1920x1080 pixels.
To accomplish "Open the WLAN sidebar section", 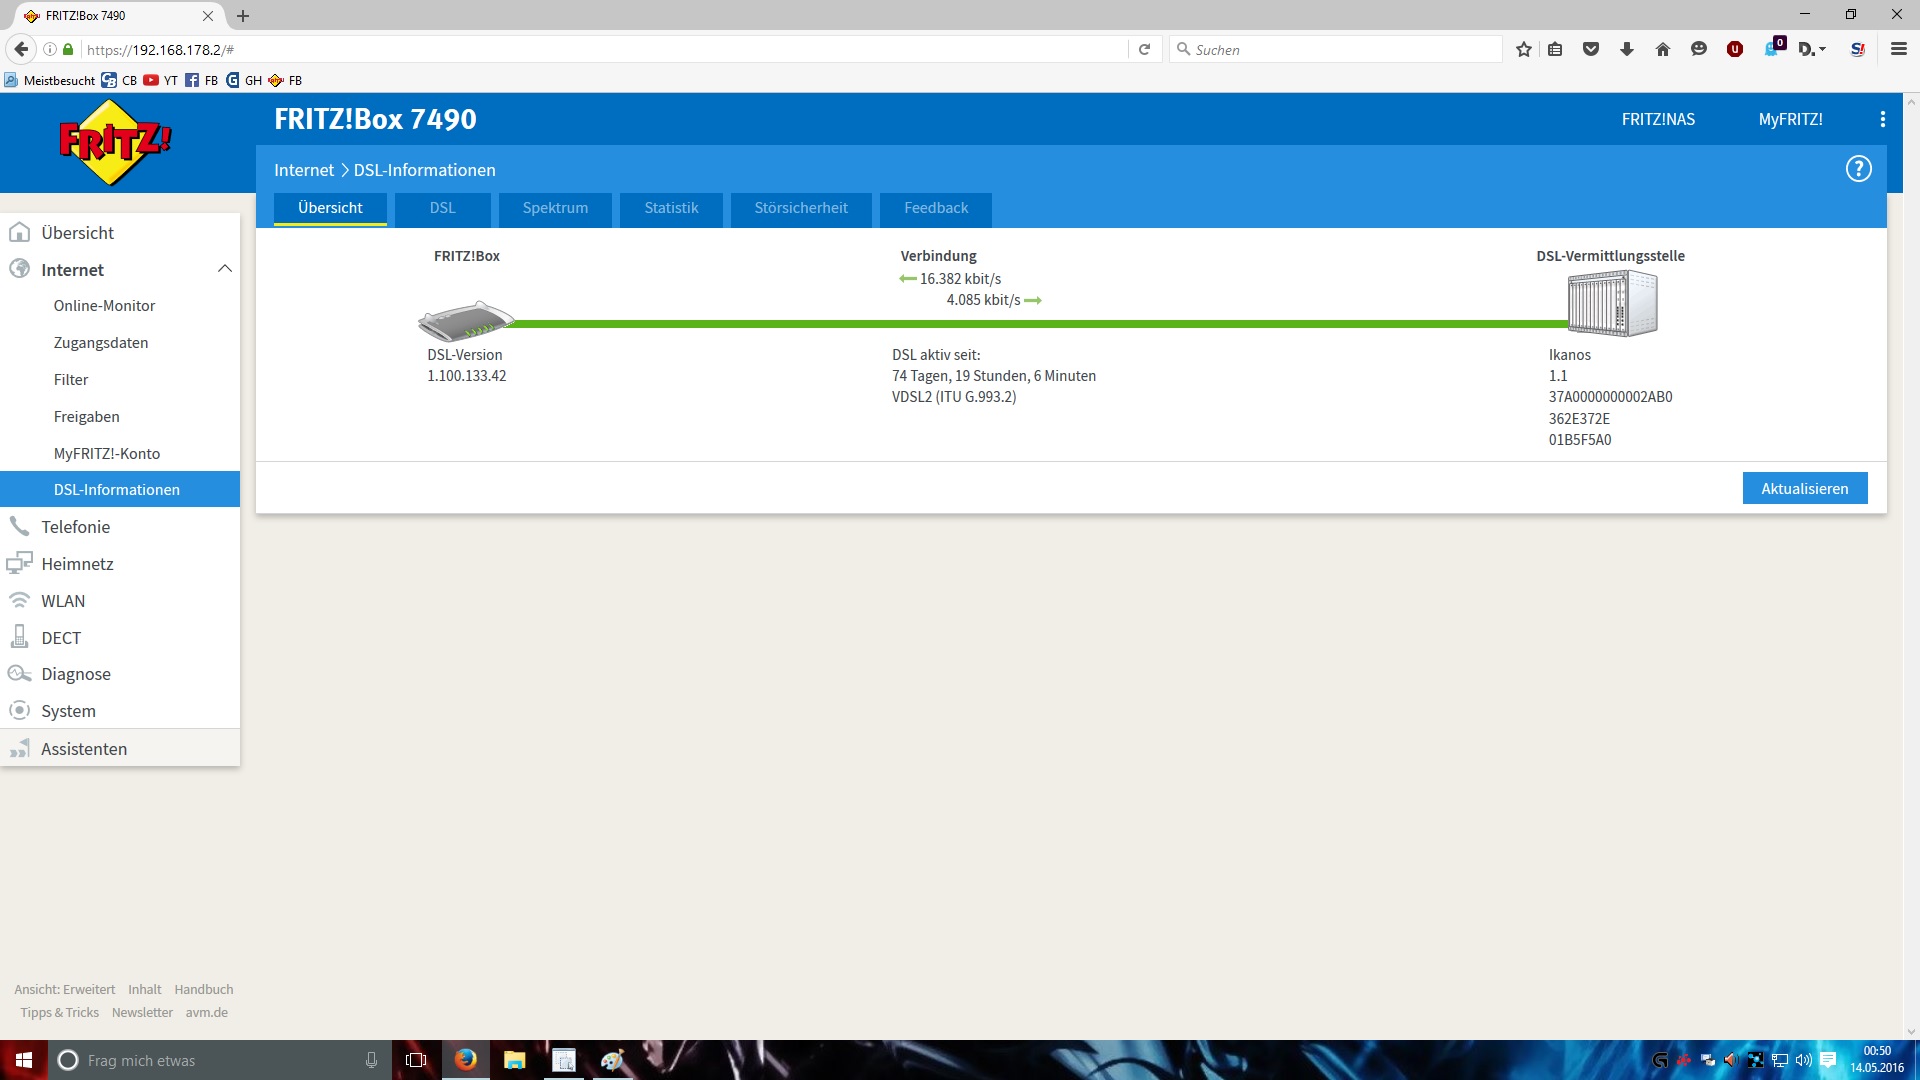I will point(63,601).
